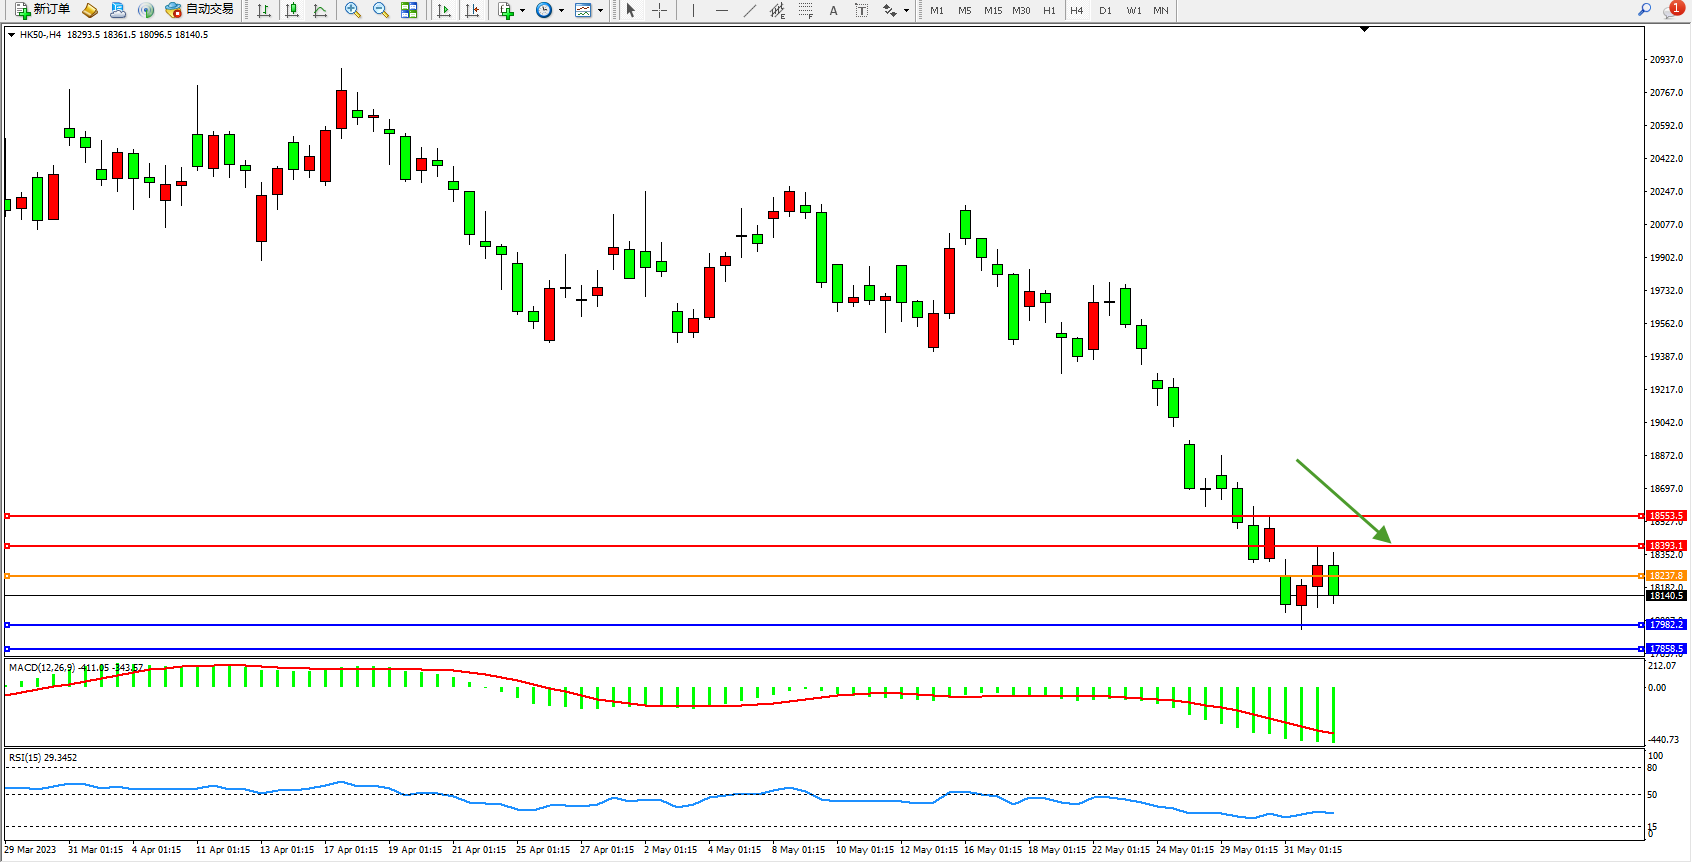The width and height of the screenshot is (1692, 863).
Task: Click the New Order (新订单) button
Action: [43, 10]
